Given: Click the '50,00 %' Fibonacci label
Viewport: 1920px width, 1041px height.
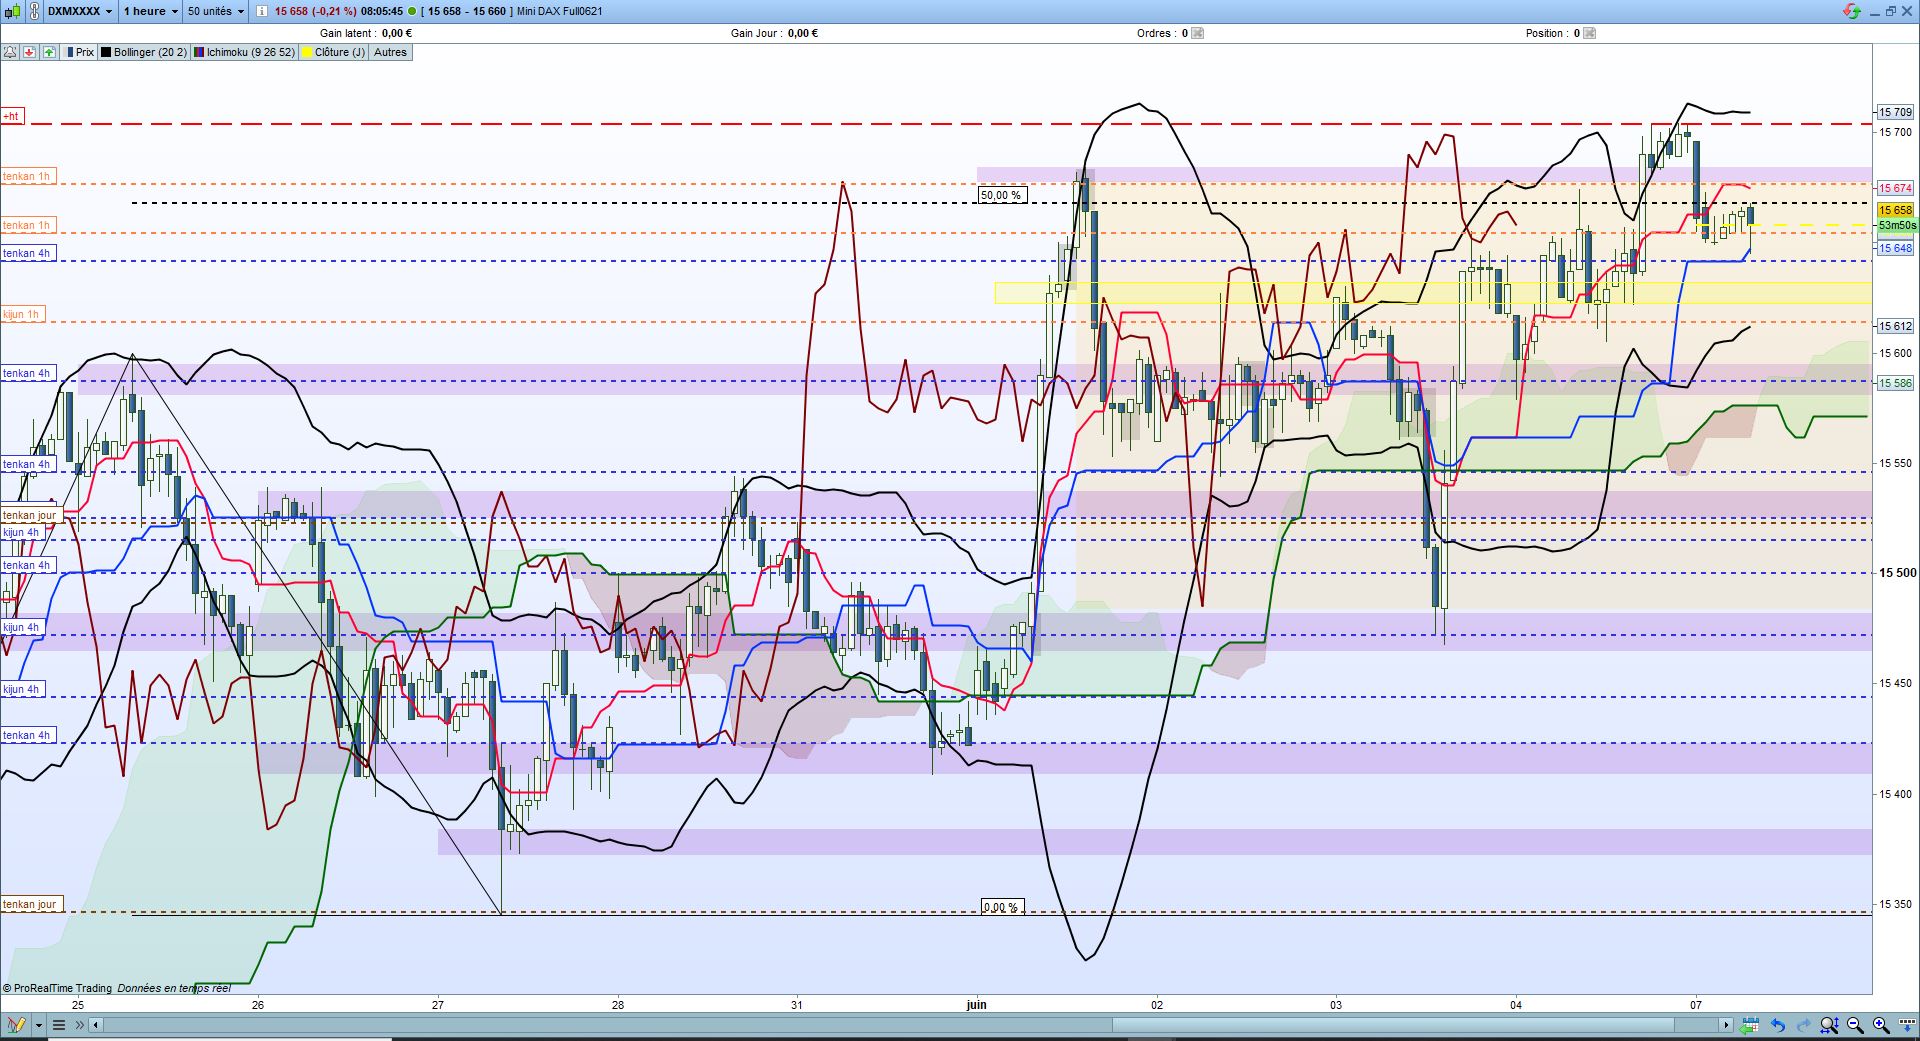Looking at the screenshot, I should point(1001,195).
